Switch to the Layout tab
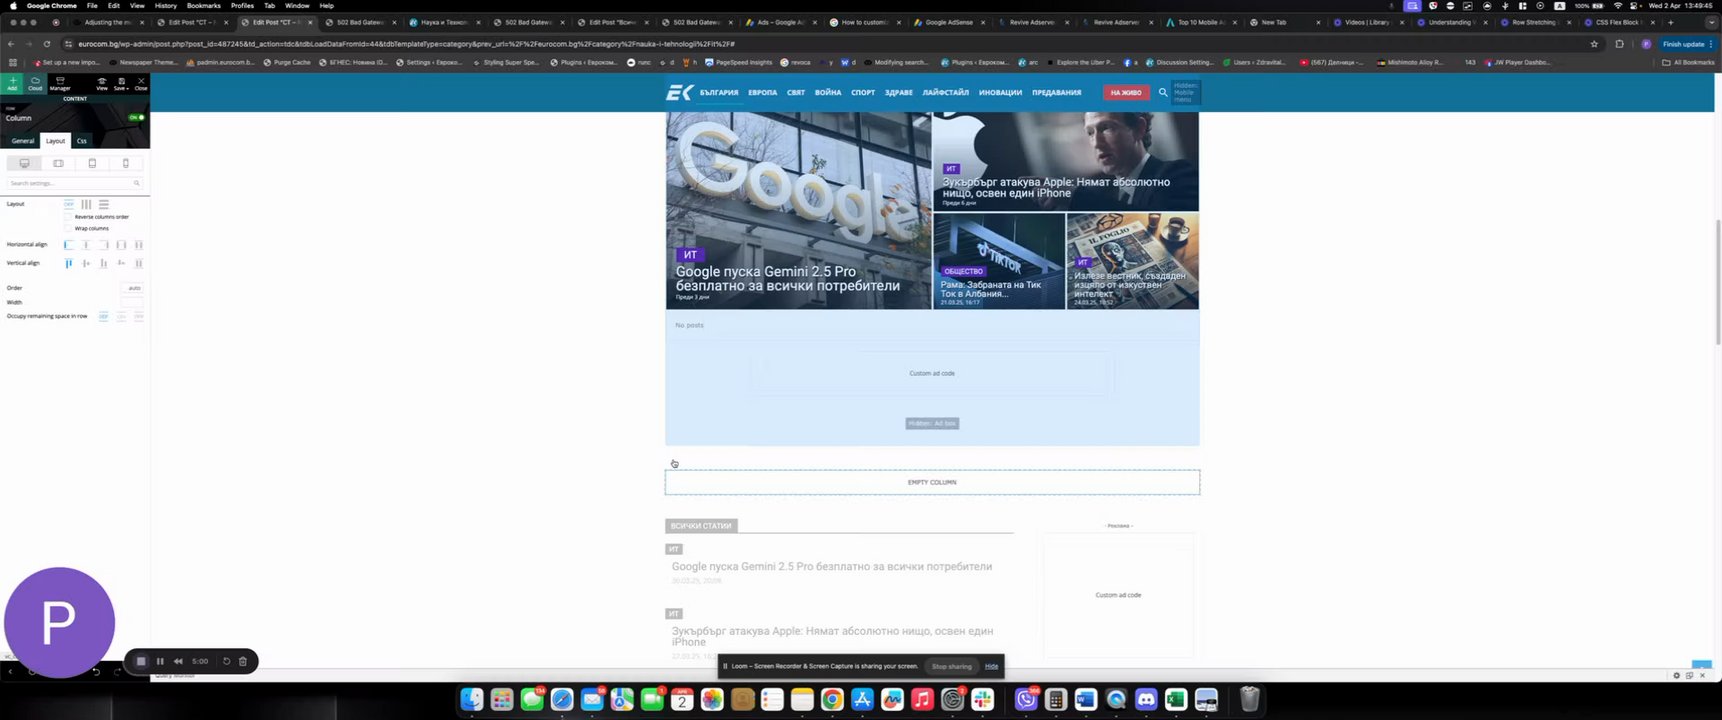This screenshot has height=720, width=1722. [x=55, y=141]
